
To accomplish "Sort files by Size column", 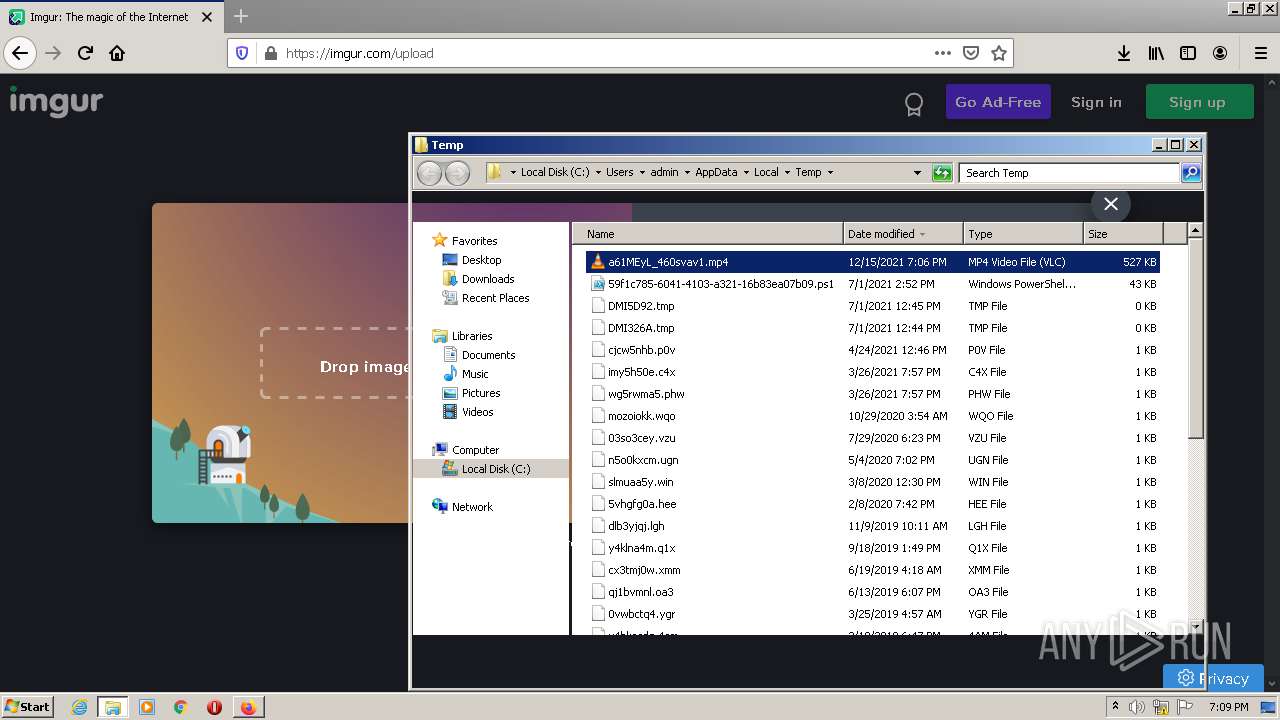I will tap(1123, 234).
